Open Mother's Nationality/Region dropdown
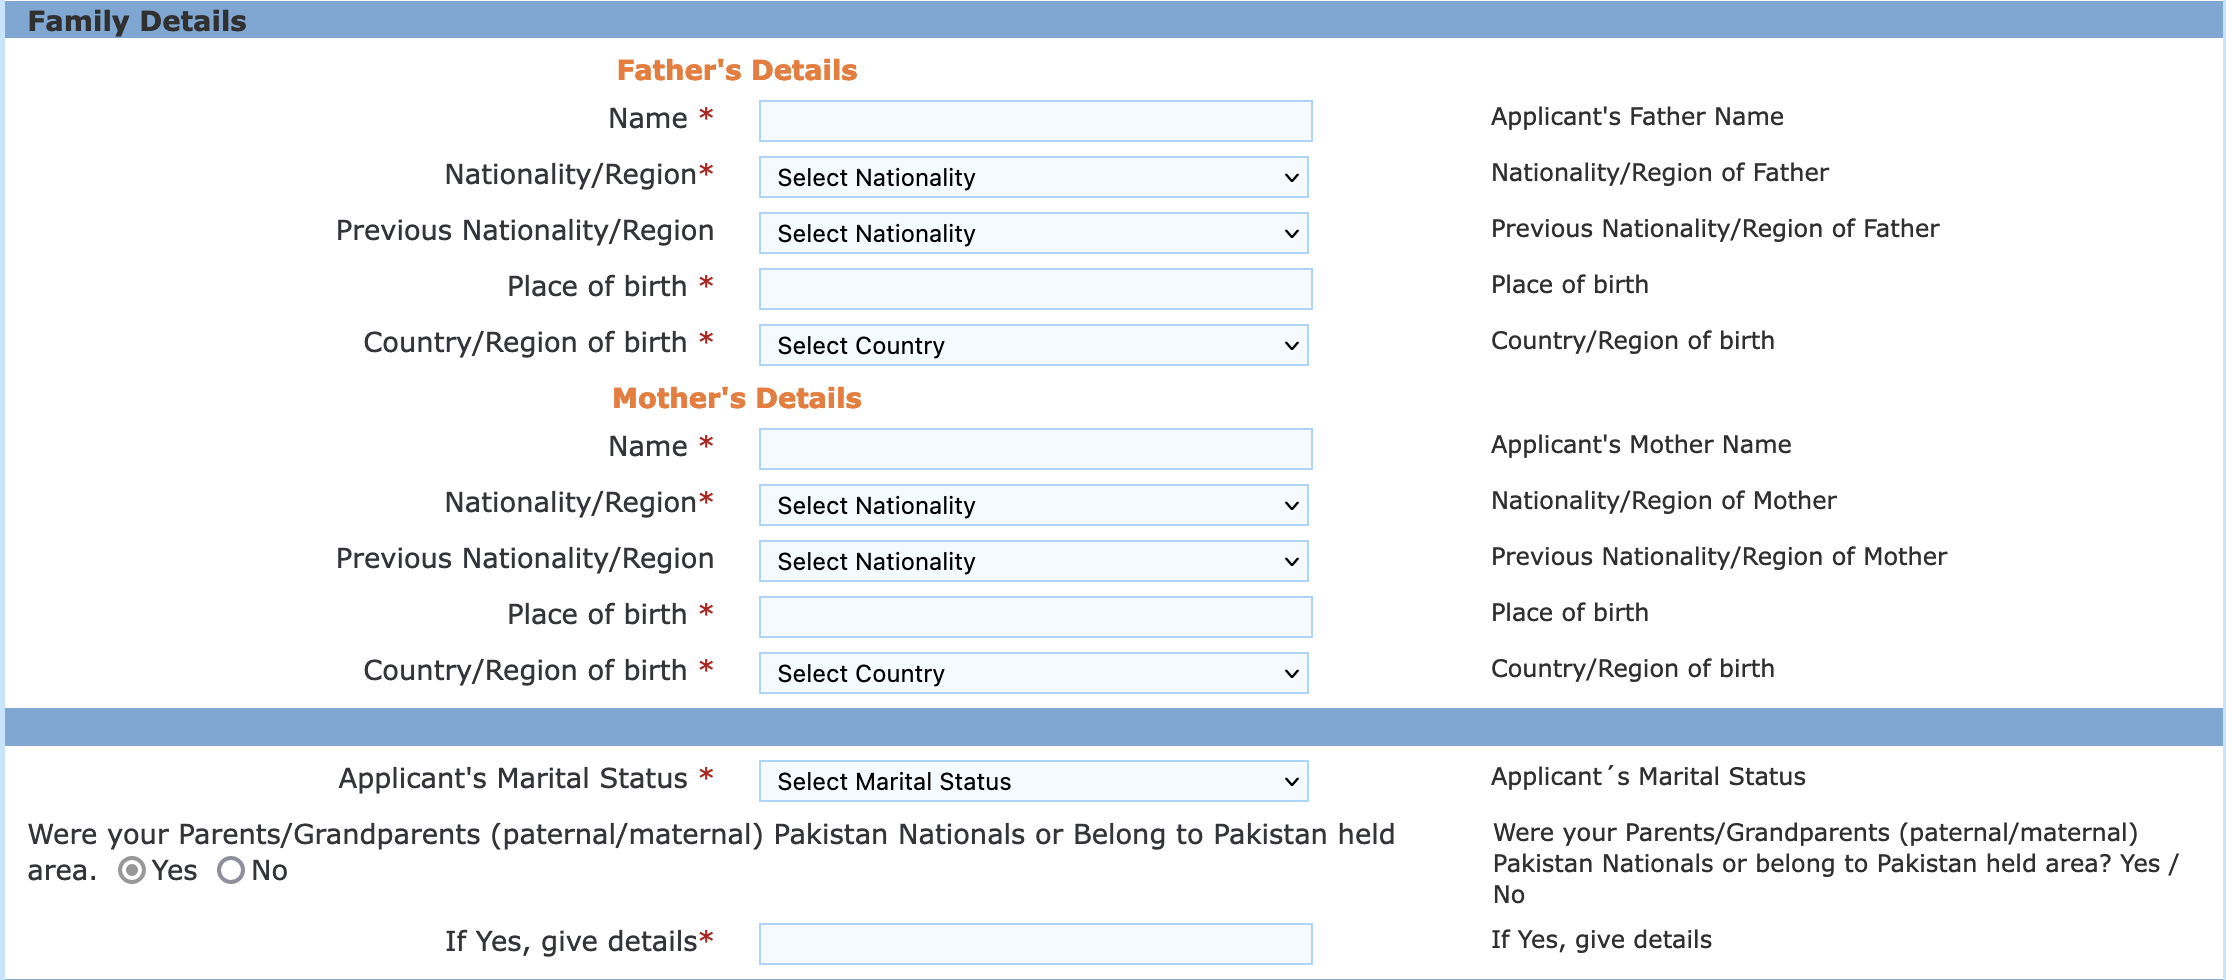The image size is (2226, 980). click(x=1034, y=505)
